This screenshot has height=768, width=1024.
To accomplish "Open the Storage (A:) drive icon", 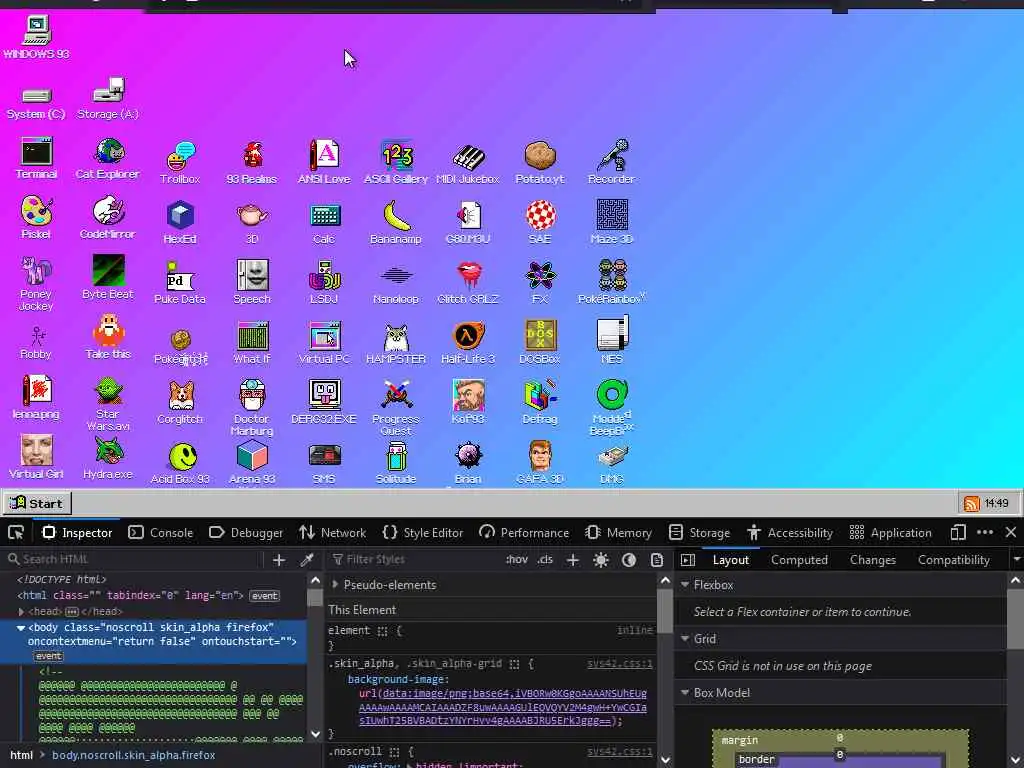I will 108,99.
